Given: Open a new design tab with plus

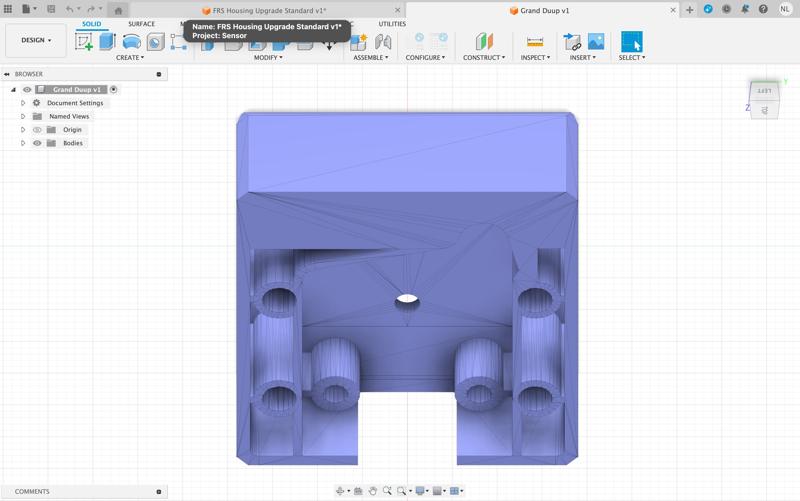Looking at the screenshot, I should (689, 10).
